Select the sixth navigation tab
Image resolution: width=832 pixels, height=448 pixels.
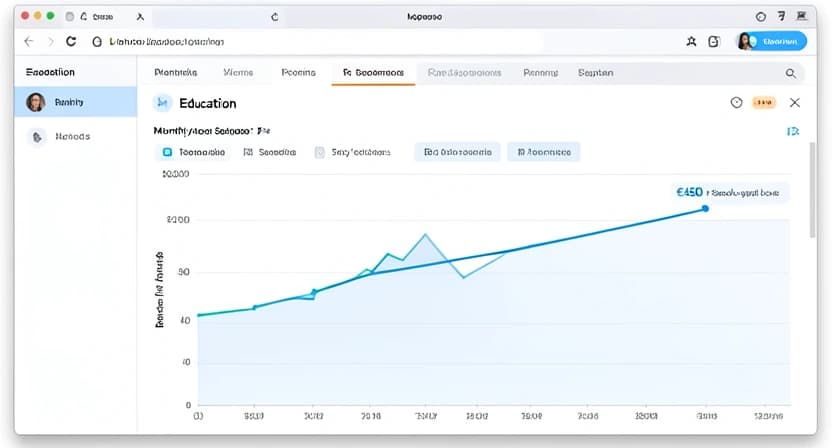(x=540, y=73)
